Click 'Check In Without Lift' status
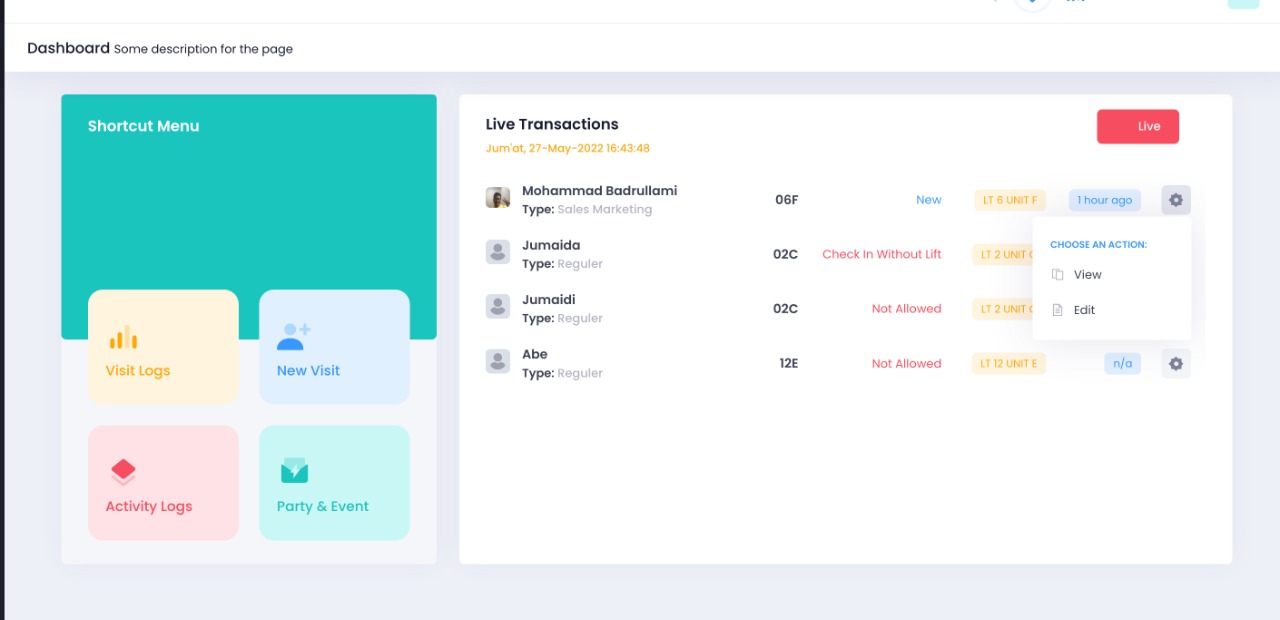The width and height of the screenshot is (1280, 620). pyautogui.click(x=882, y=254)
